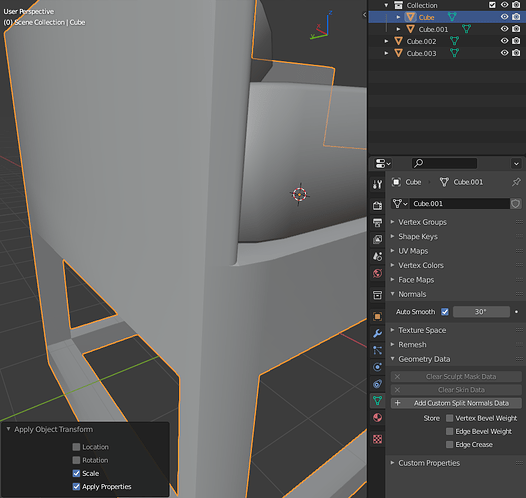
Task: Enable Rotation in Apply Object Transform
Action: point(76,460)
